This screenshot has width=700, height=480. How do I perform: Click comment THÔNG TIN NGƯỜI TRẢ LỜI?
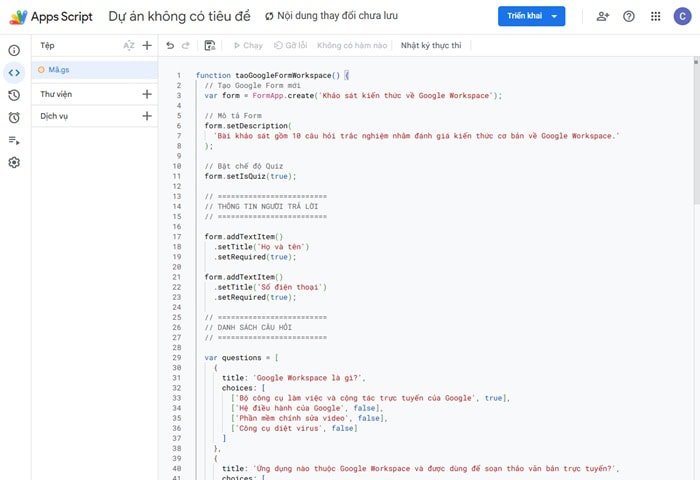(261, 206)
